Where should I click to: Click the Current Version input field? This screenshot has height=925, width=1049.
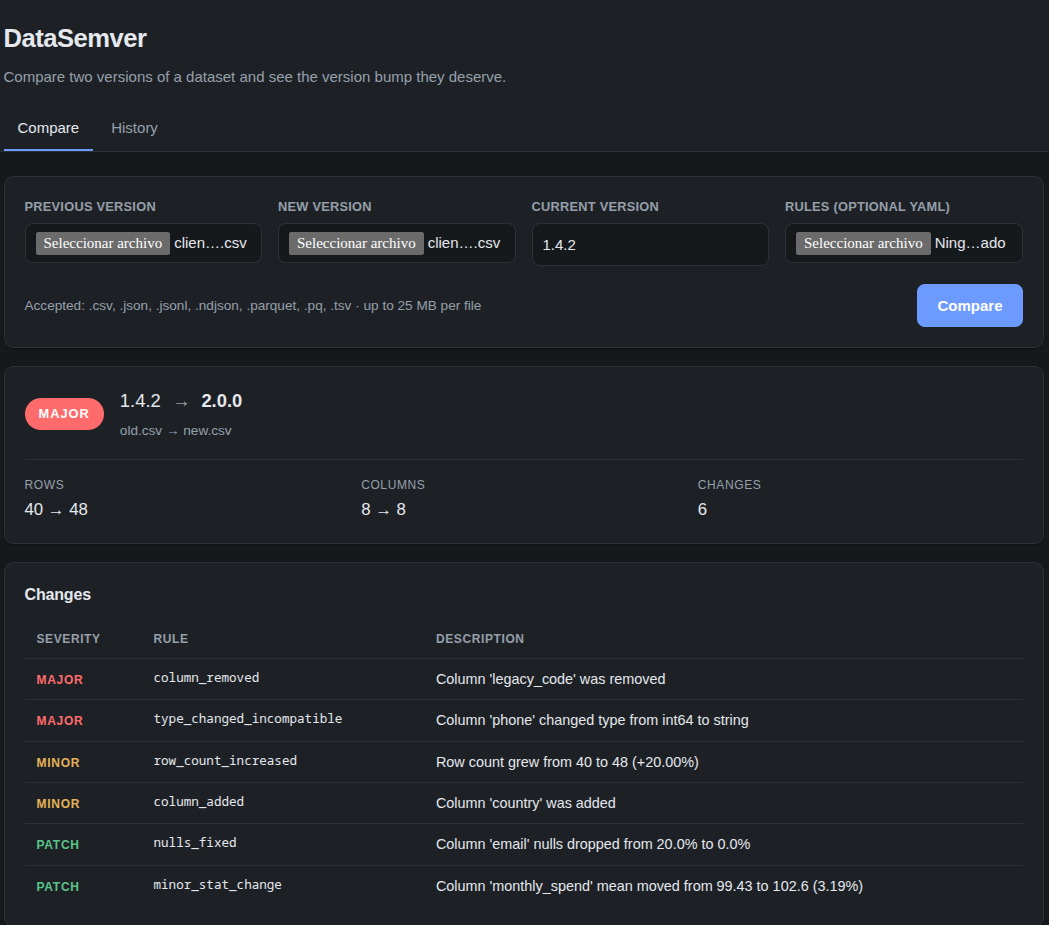(x=650, y=245)
